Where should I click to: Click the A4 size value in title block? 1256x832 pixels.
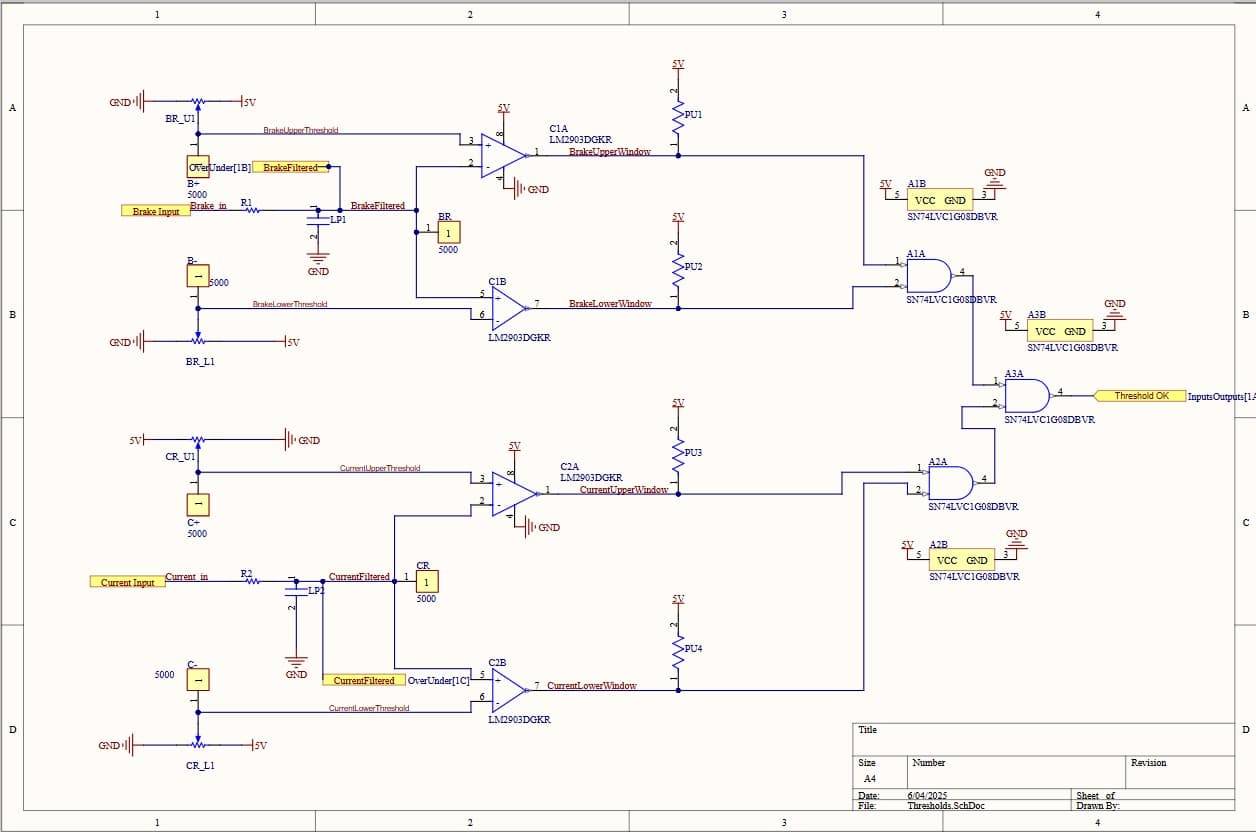pos(870,778)
